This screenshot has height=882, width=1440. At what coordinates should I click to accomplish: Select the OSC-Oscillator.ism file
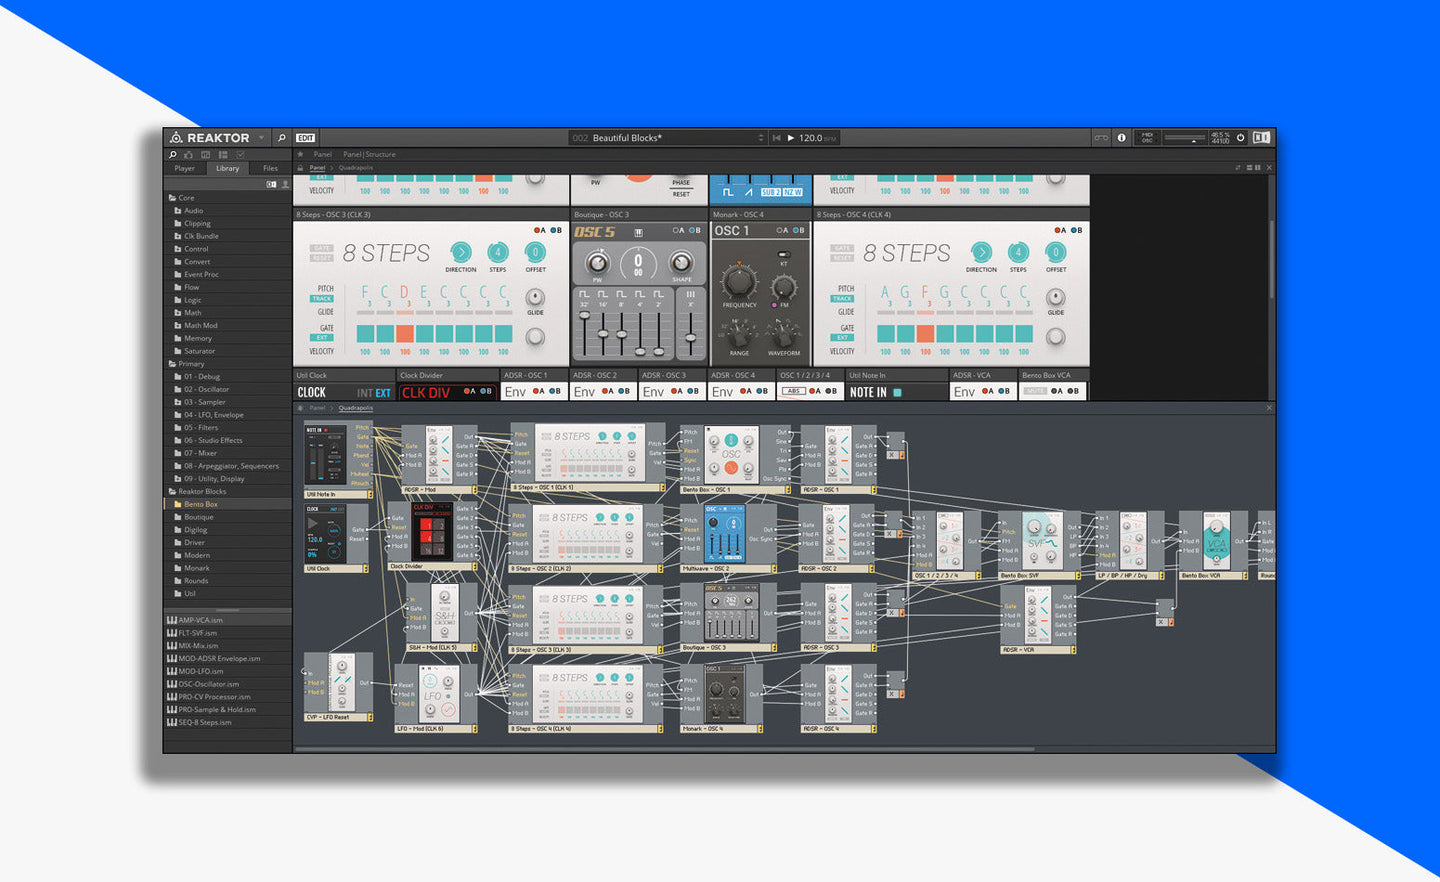tap(228, 684)
